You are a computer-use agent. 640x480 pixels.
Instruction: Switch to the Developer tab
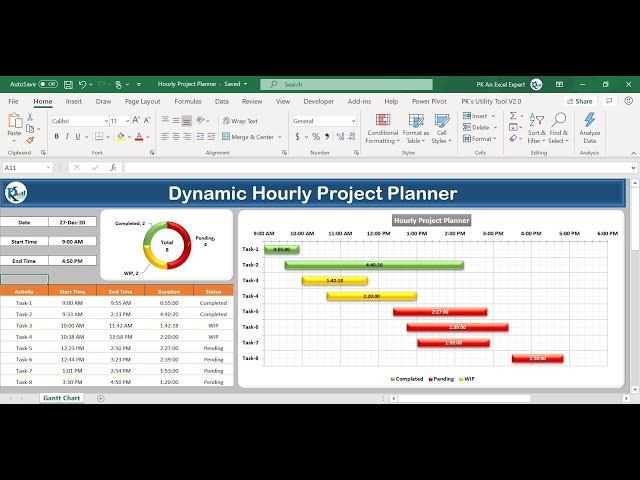coord(318,101)
